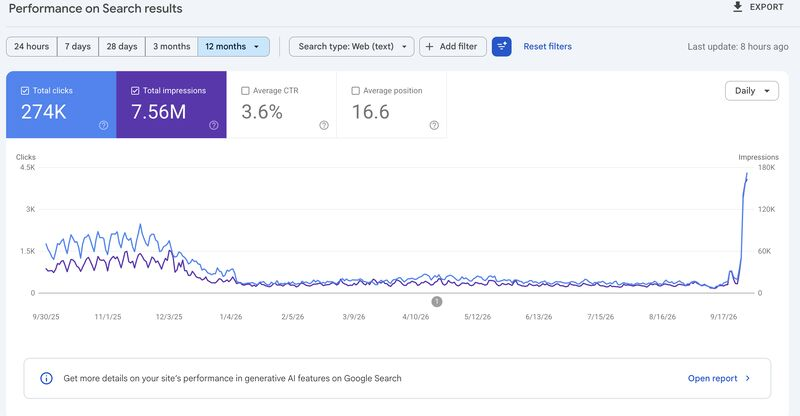Click the 7.56M impressions value
Image resolution: width=800 pixels, height=416 pixels.
159,112
